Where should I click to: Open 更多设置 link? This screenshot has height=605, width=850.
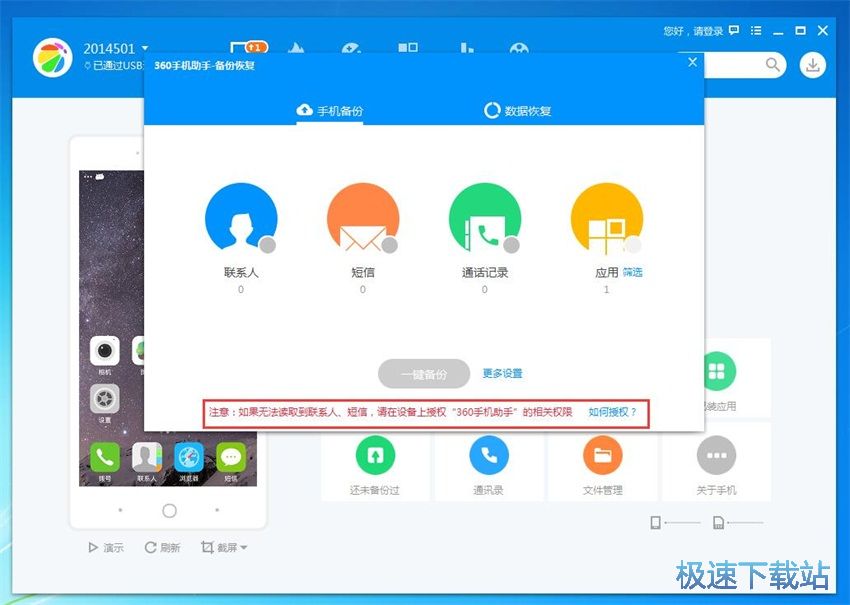click(x=503, y=374)
